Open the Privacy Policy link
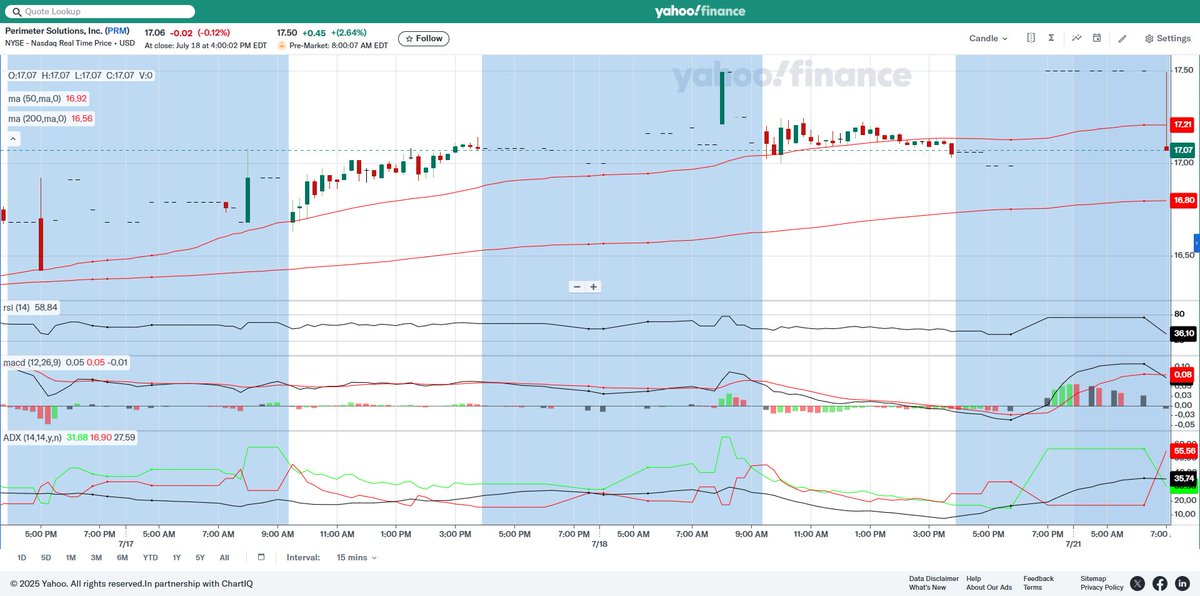1200x596 pixels. coord(1102,587)
